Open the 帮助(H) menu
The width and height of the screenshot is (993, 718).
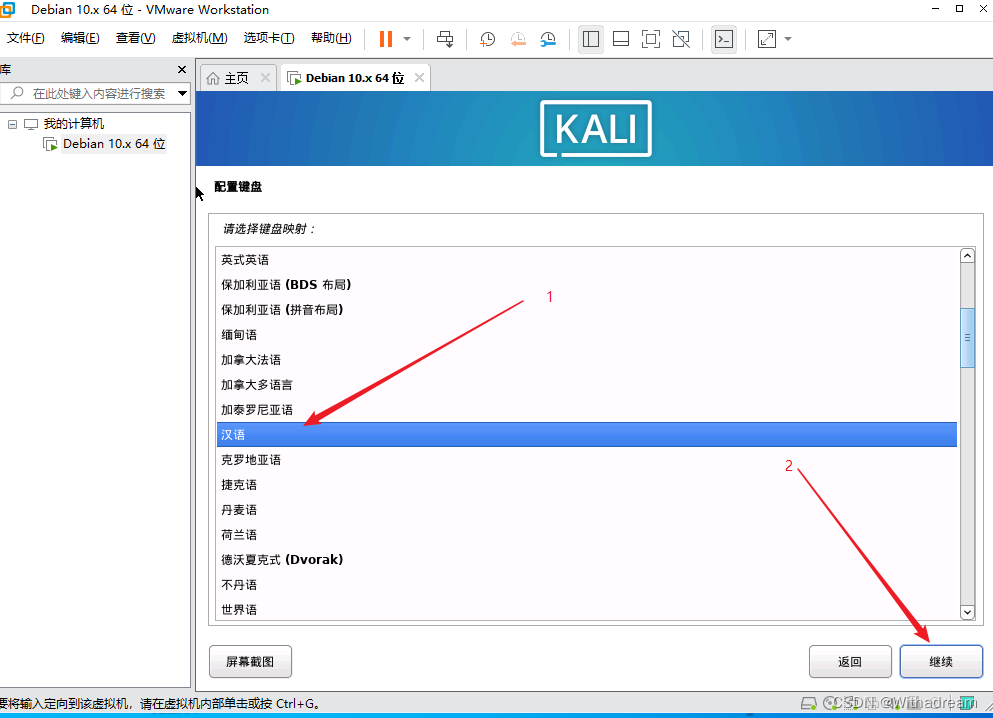(331, 38)
